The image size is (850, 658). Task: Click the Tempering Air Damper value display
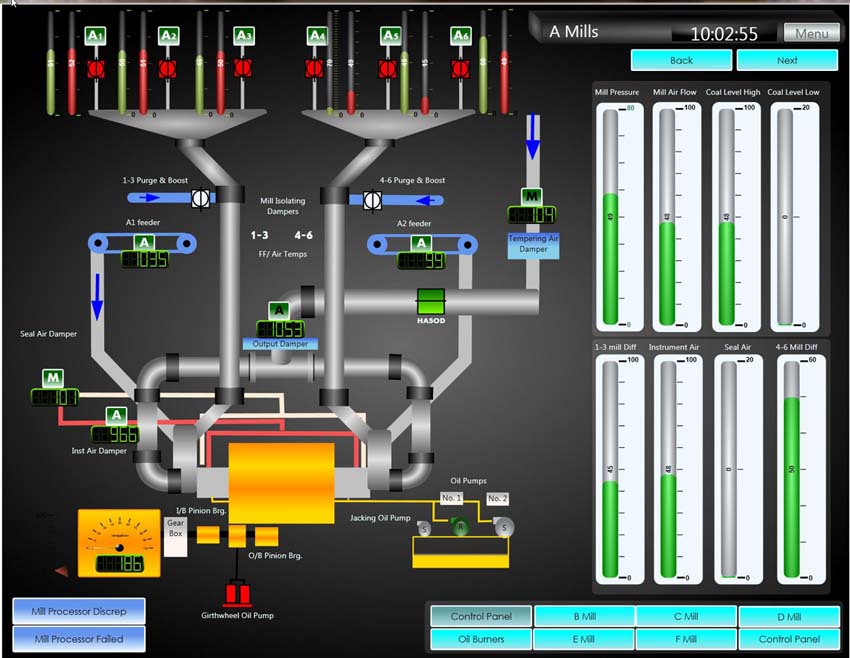[x=532, y=215]
